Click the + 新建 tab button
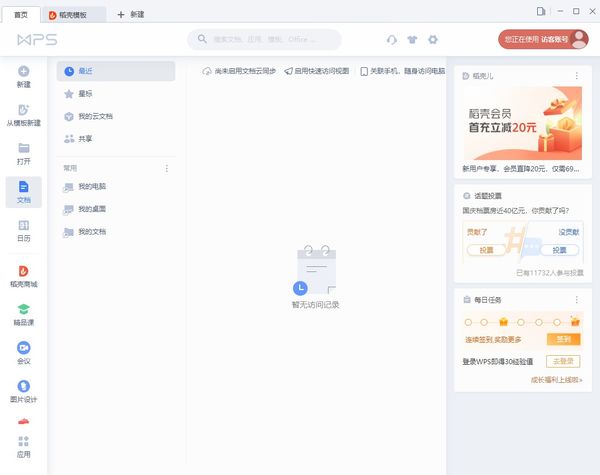This screenshot has height=475, width=600. click(130, 15)
